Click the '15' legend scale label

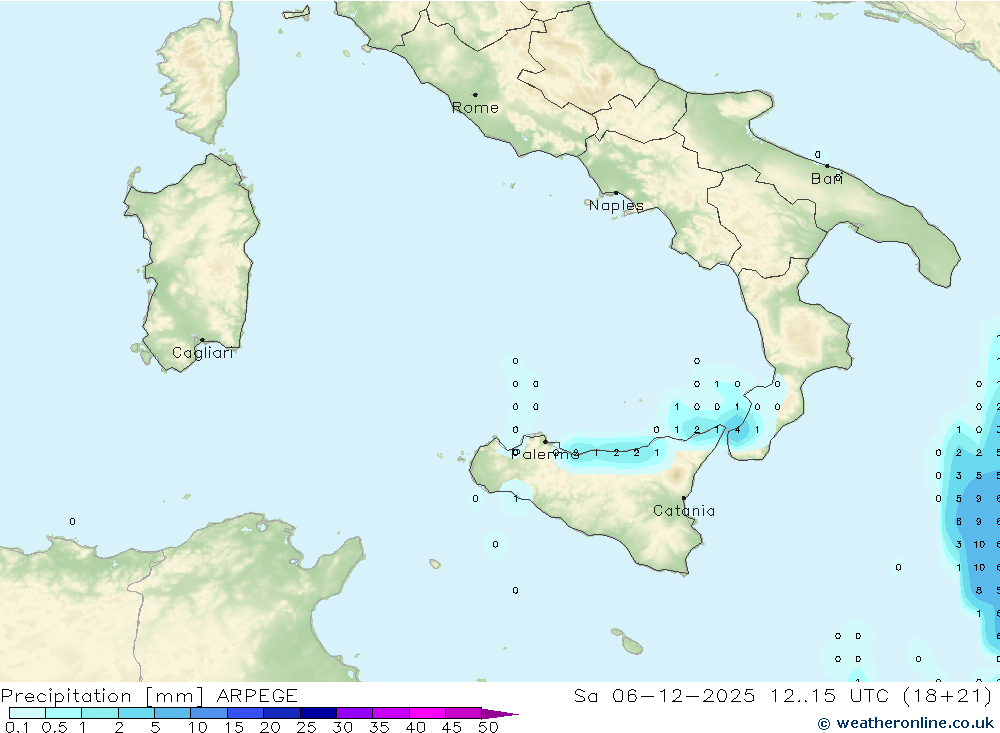pos(234,727)
